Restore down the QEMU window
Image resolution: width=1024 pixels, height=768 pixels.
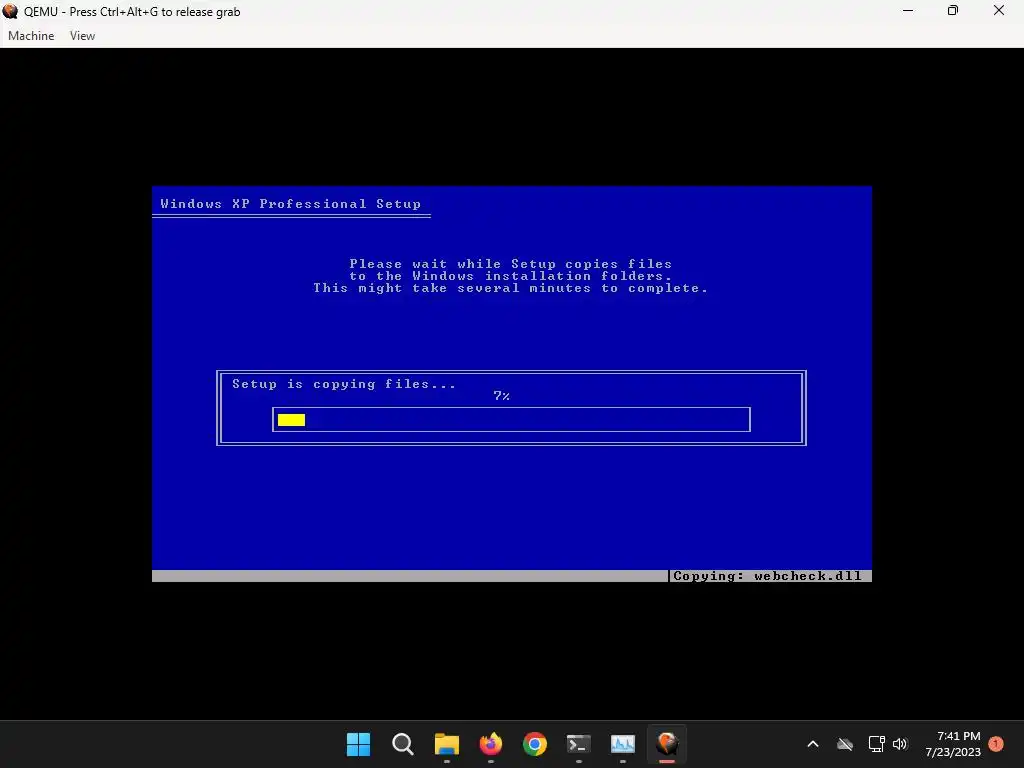point(953,11)
